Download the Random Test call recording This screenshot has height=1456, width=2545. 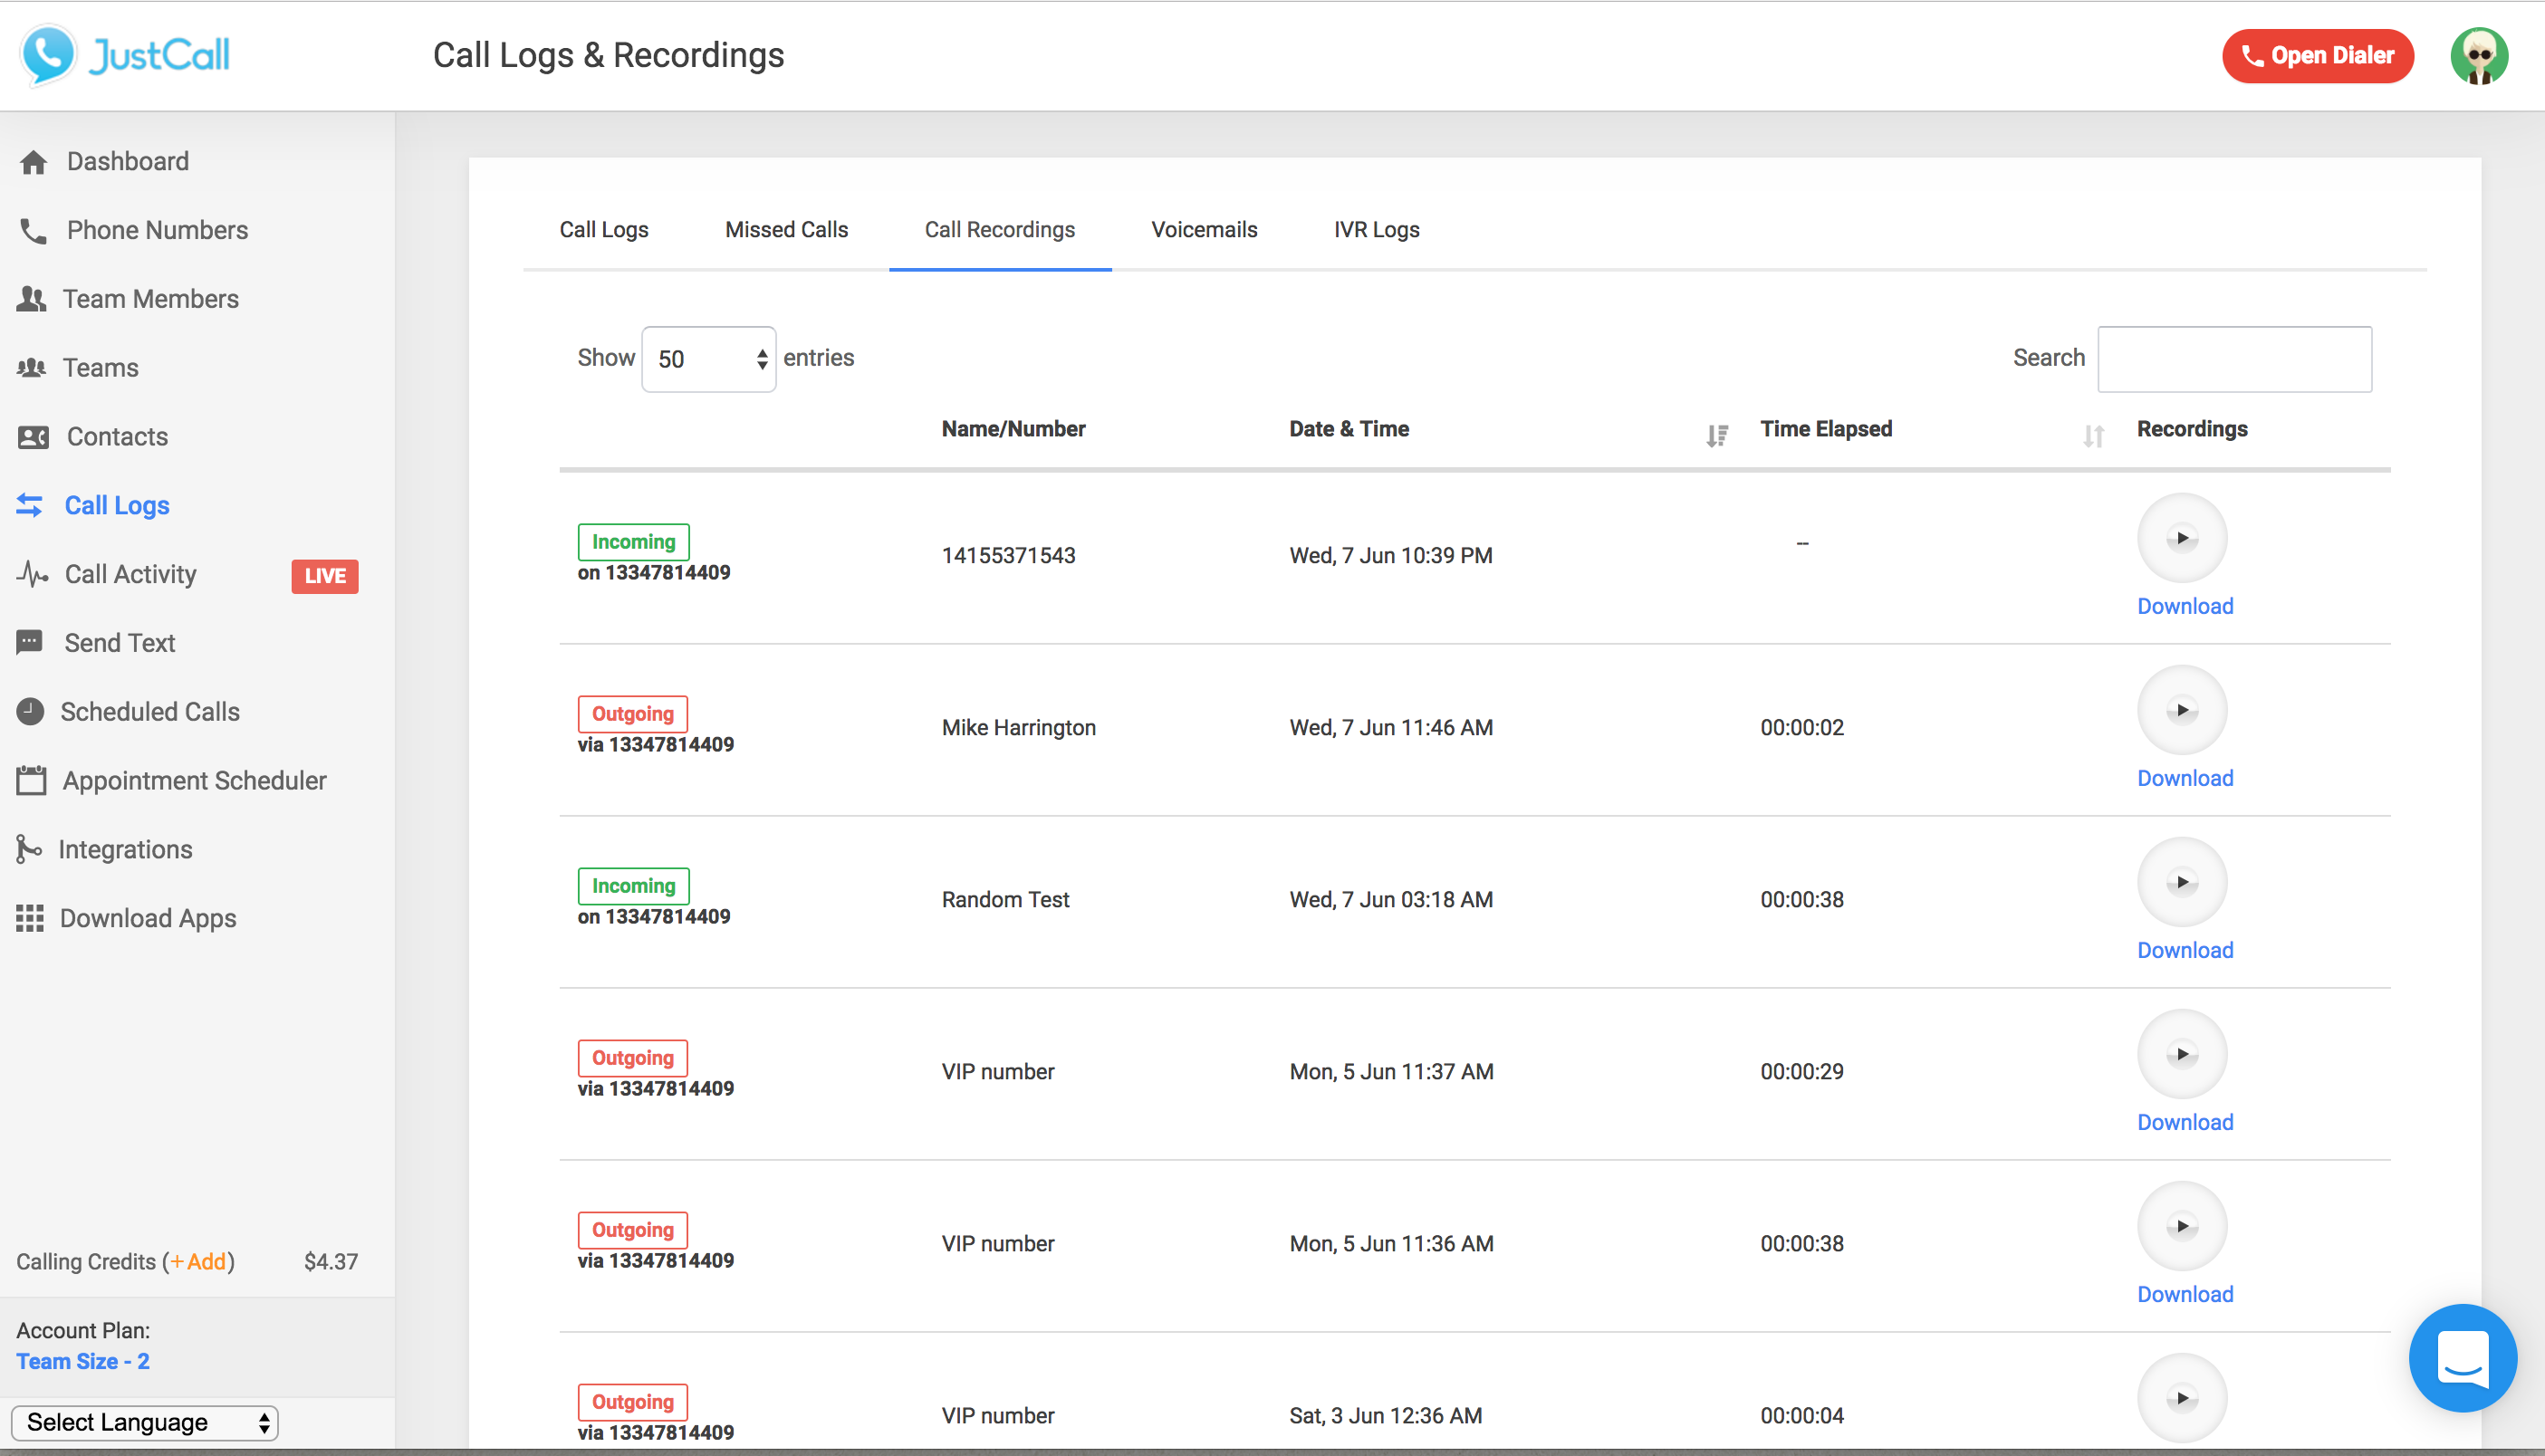point(2185,949)
